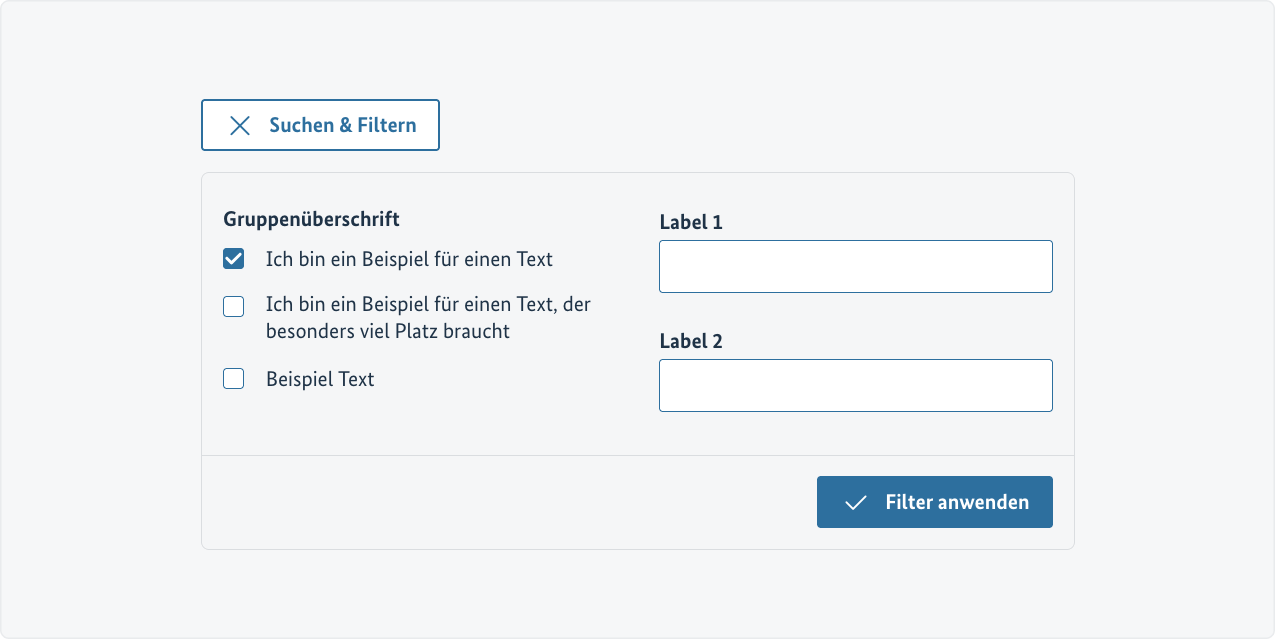
Task: Focus the Label 1 input field
Action: pyautogui.click(x=855, y=267)
